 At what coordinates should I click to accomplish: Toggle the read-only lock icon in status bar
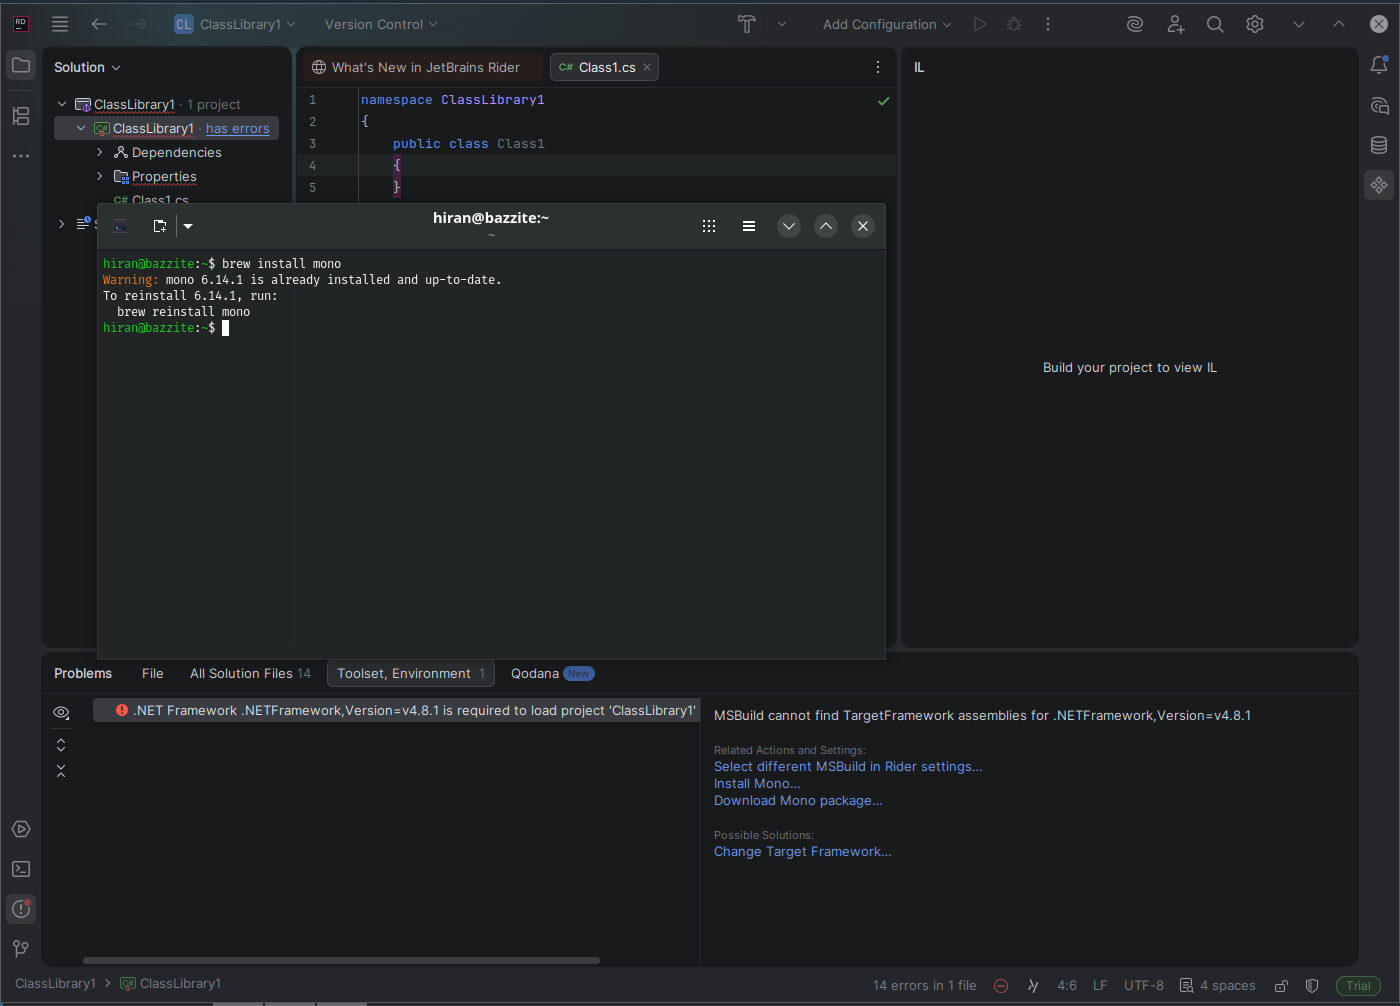click(1281, 985)
